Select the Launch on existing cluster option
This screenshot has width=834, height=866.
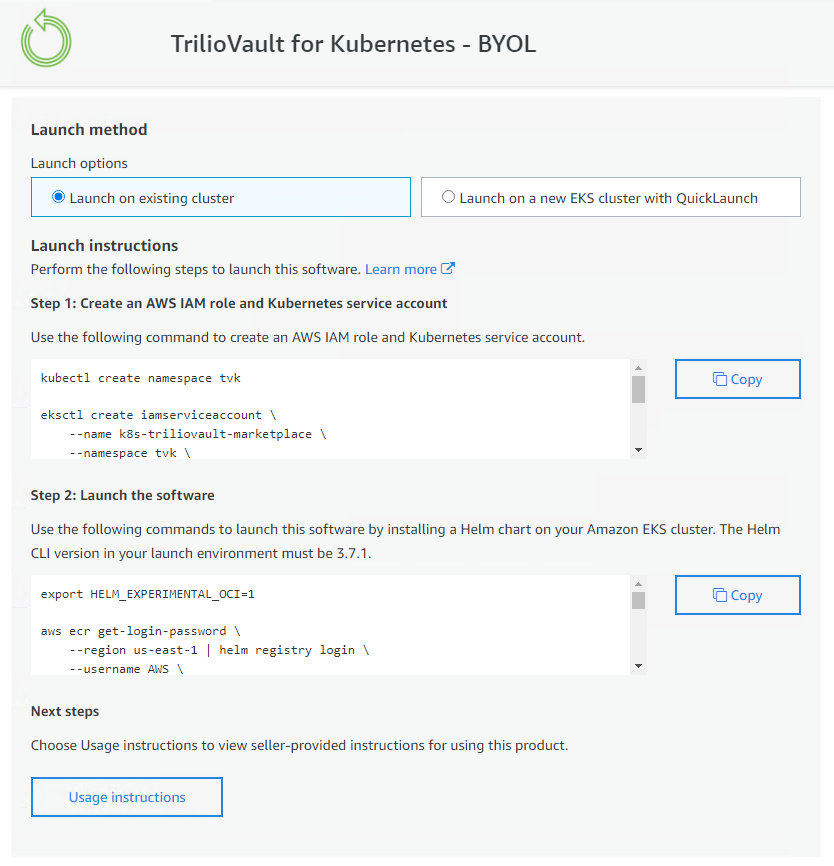(59, 198)
